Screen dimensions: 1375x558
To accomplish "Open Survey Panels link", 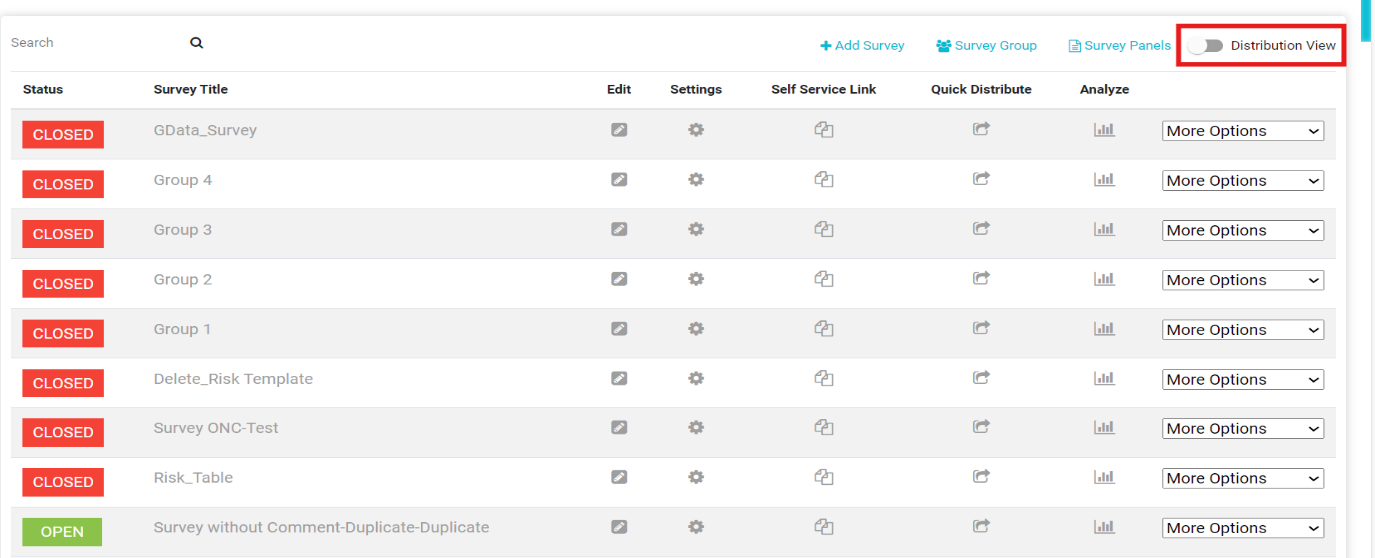I will [1120, 46].
